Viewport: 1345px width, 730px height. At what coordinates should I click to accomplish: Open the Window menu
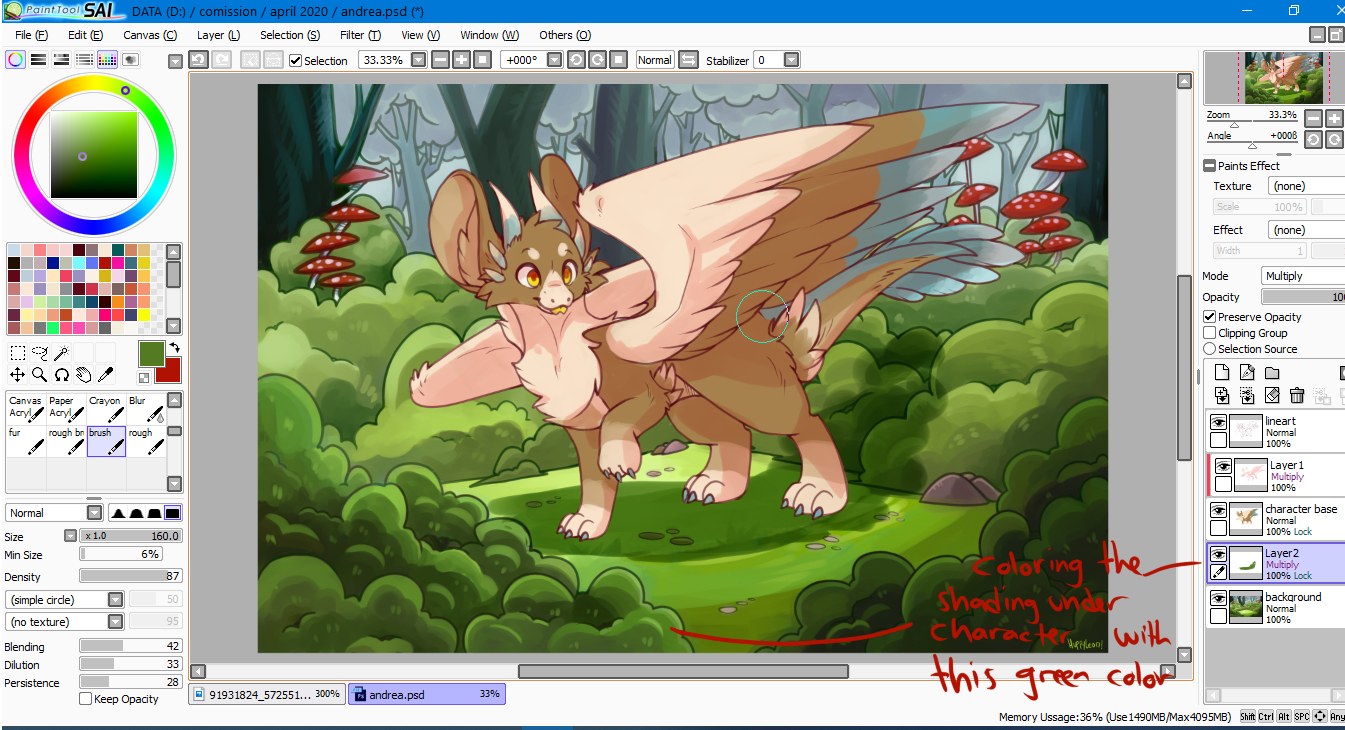point(489,35)
